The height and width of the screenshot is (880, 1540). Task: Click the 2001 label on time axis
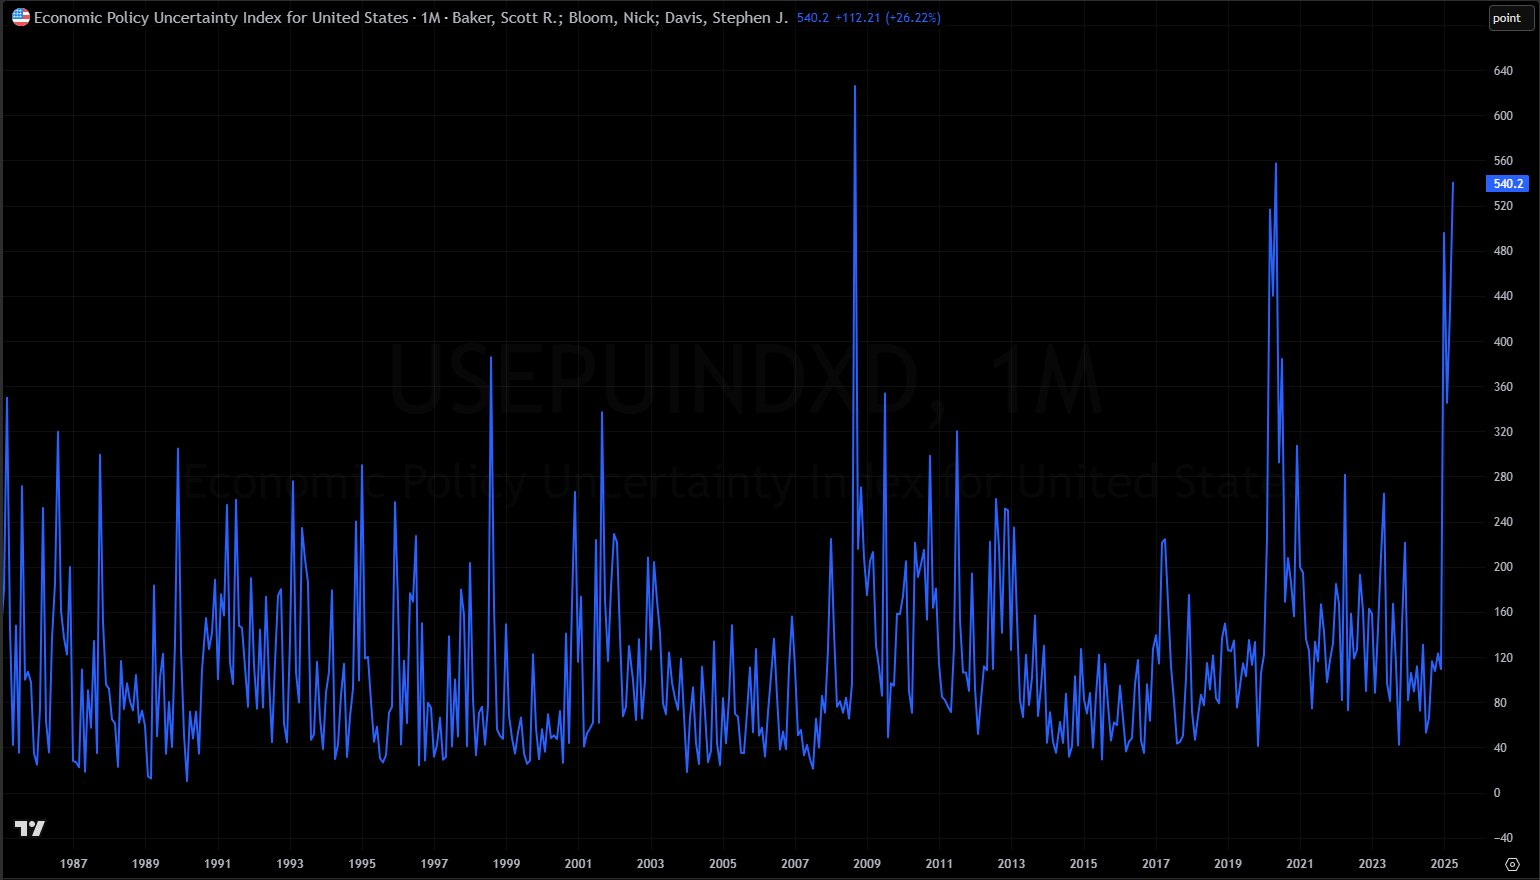(578, 863)
